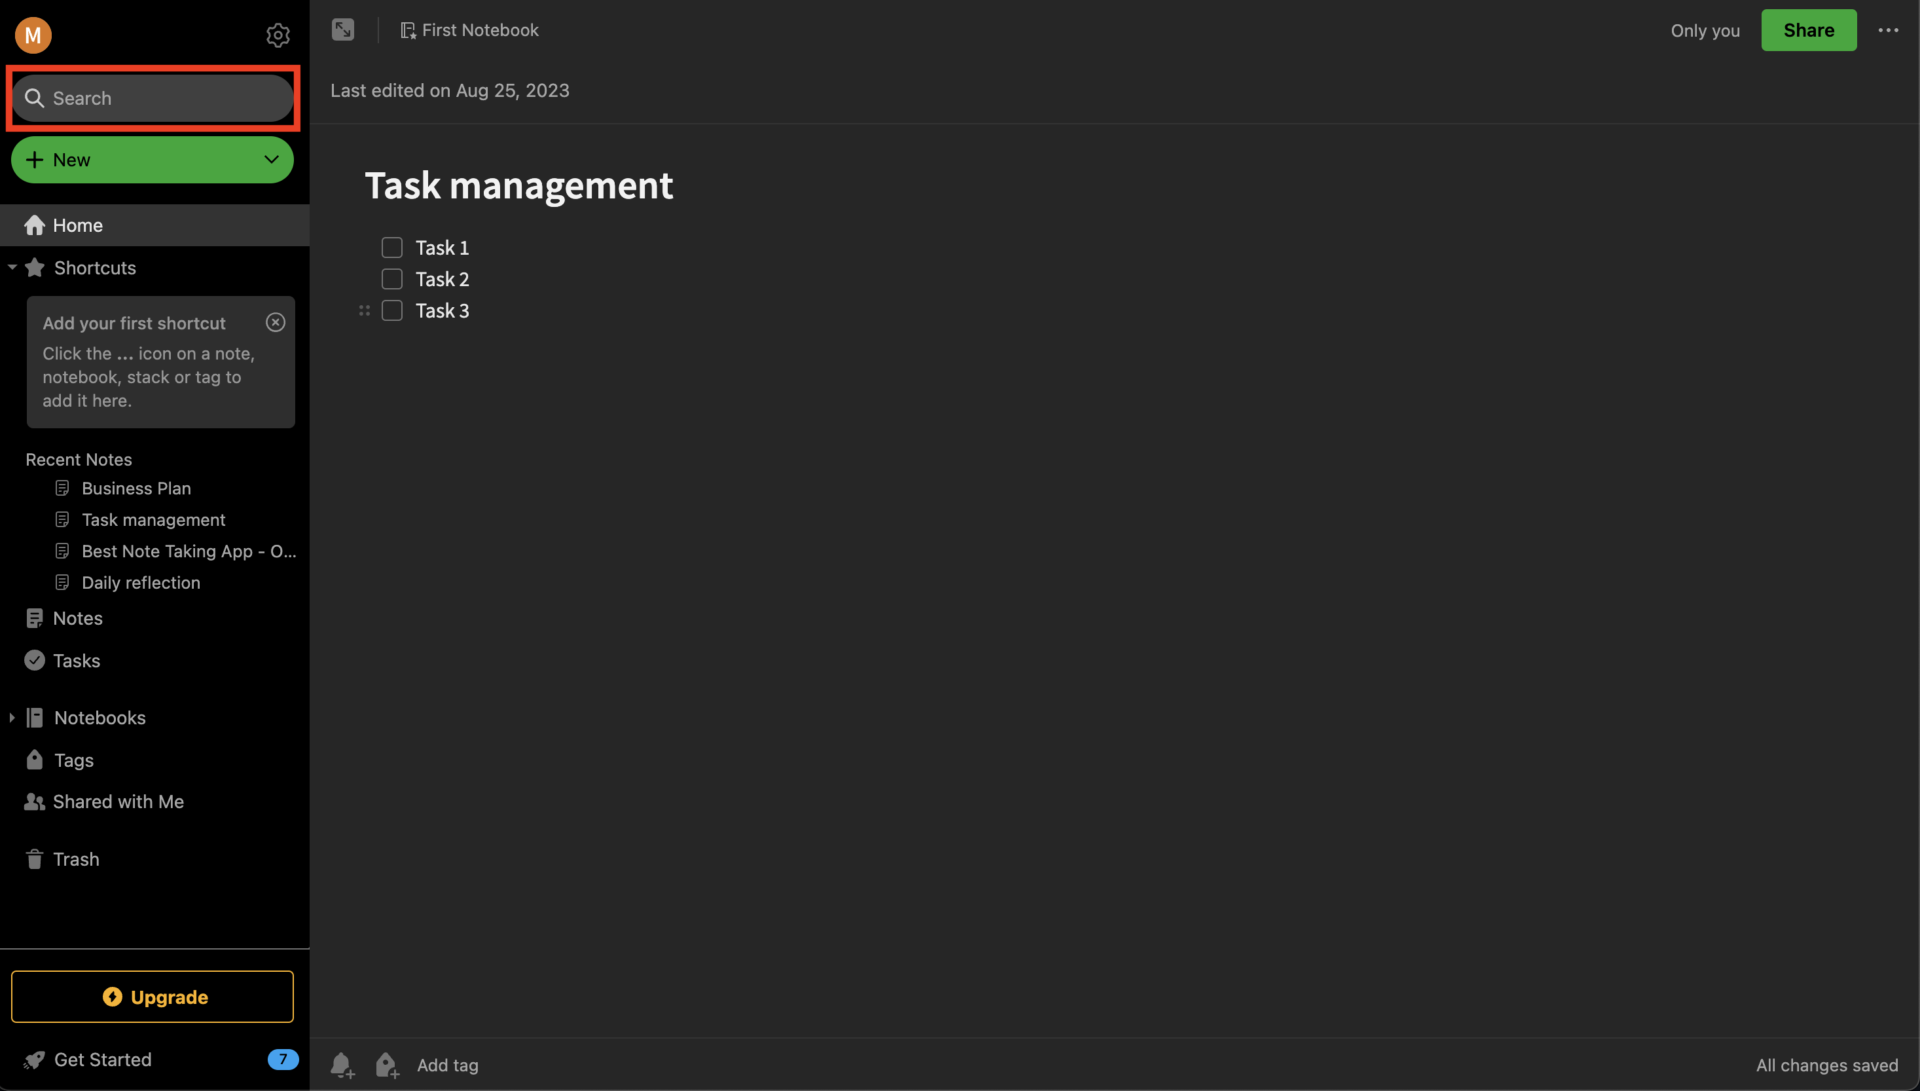Viewport: 1920px width, 1091px height.
Task: Click the add tag icon in footer
Action: tap(387, 1065)
